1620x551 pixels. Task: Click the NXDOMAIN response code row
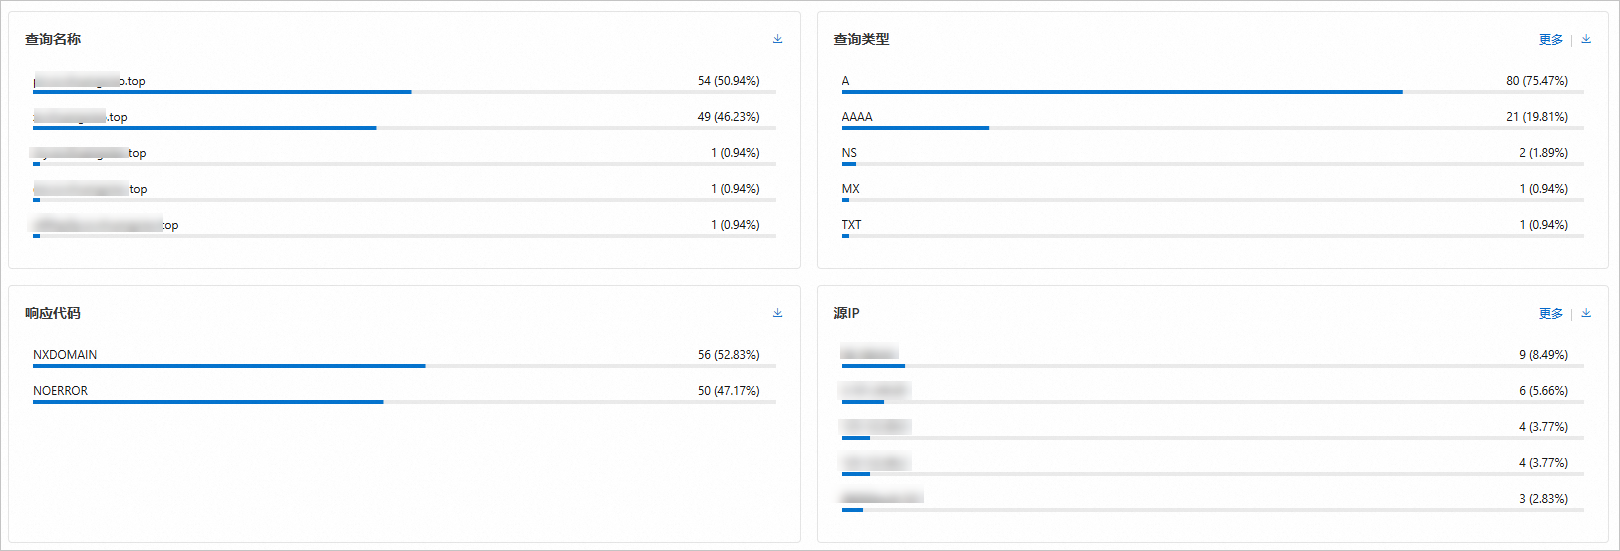pyautogui.click(x=65, y=355)
